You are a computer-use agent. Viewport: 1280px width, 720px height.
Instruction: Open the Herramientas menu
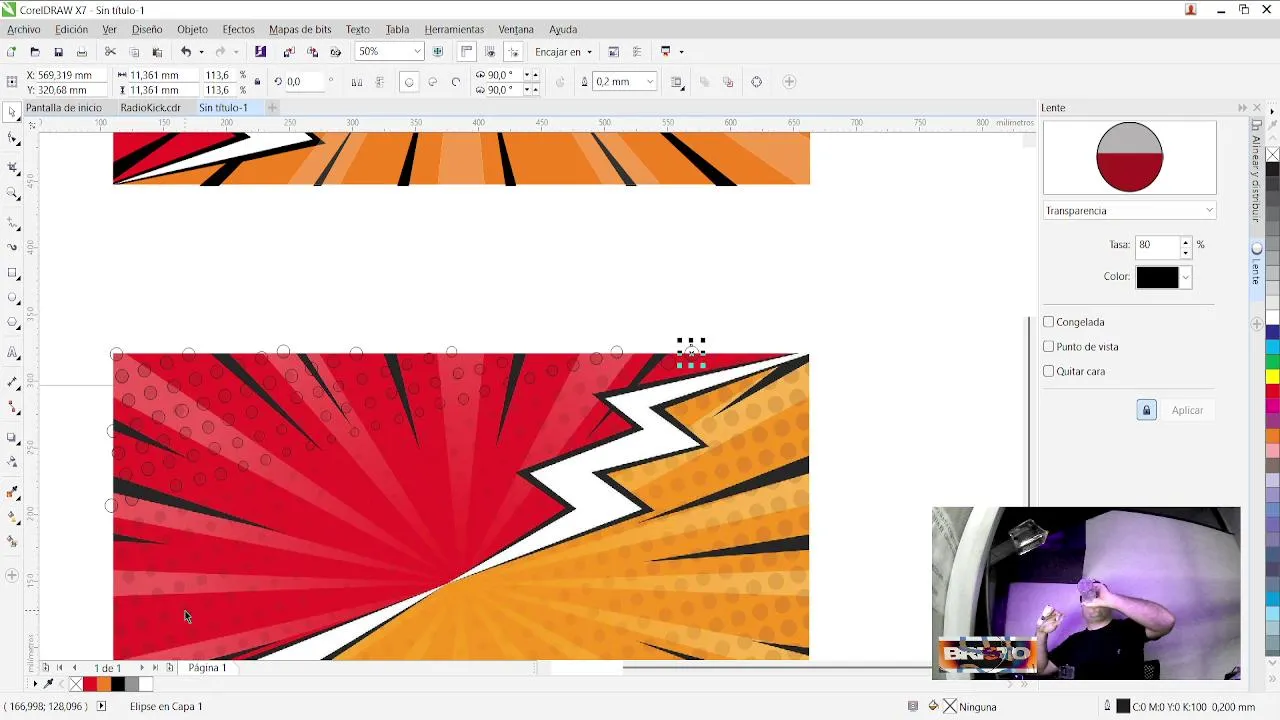[454, 29]
